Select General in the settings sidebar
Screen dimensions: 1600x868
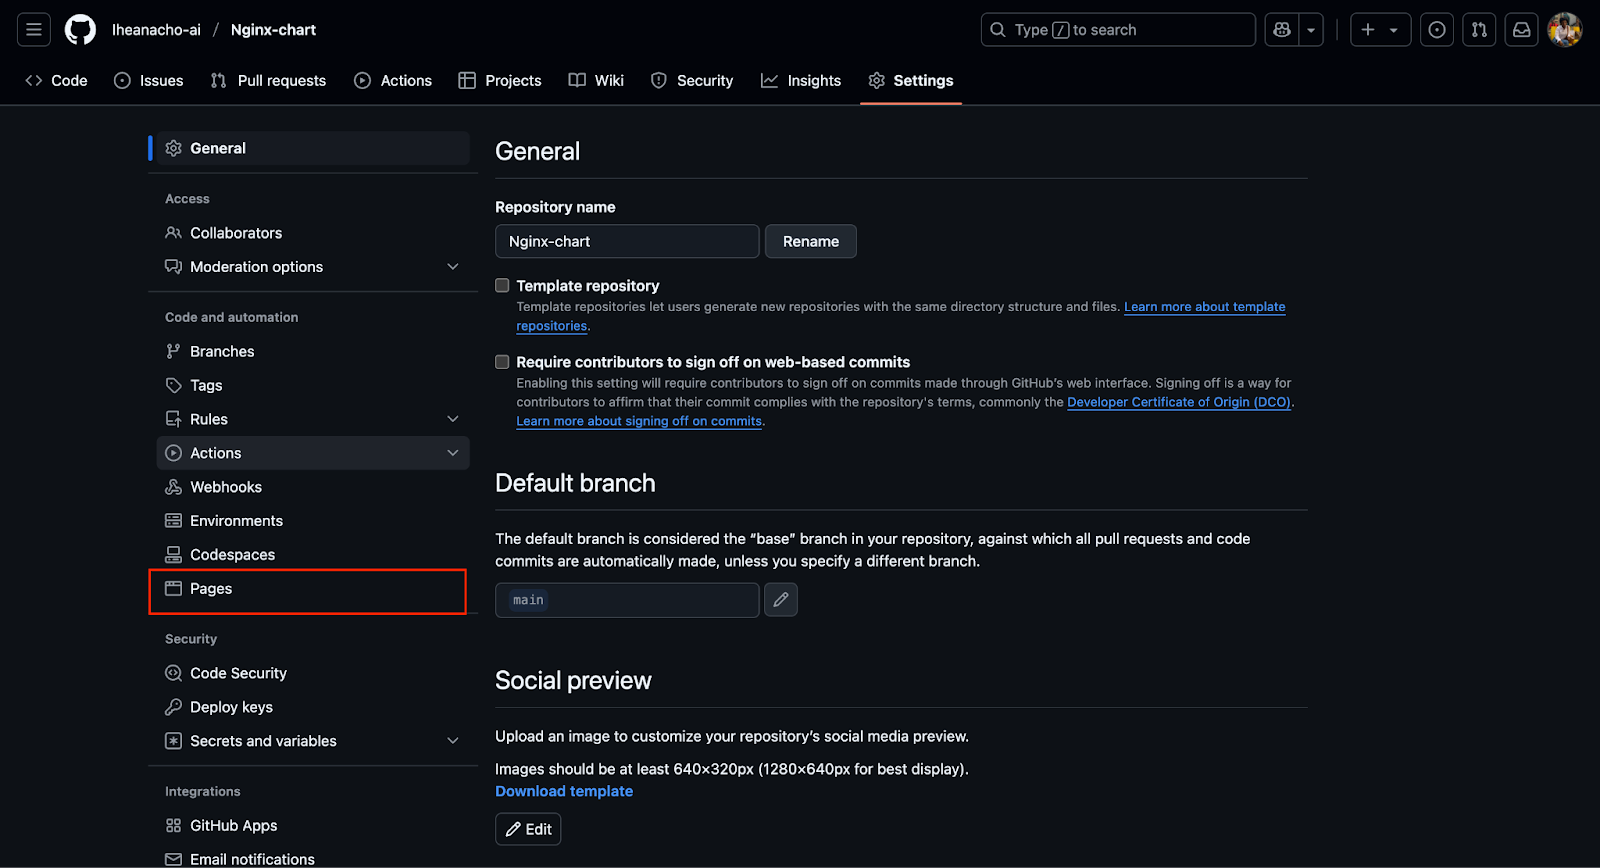coord(313,148)
